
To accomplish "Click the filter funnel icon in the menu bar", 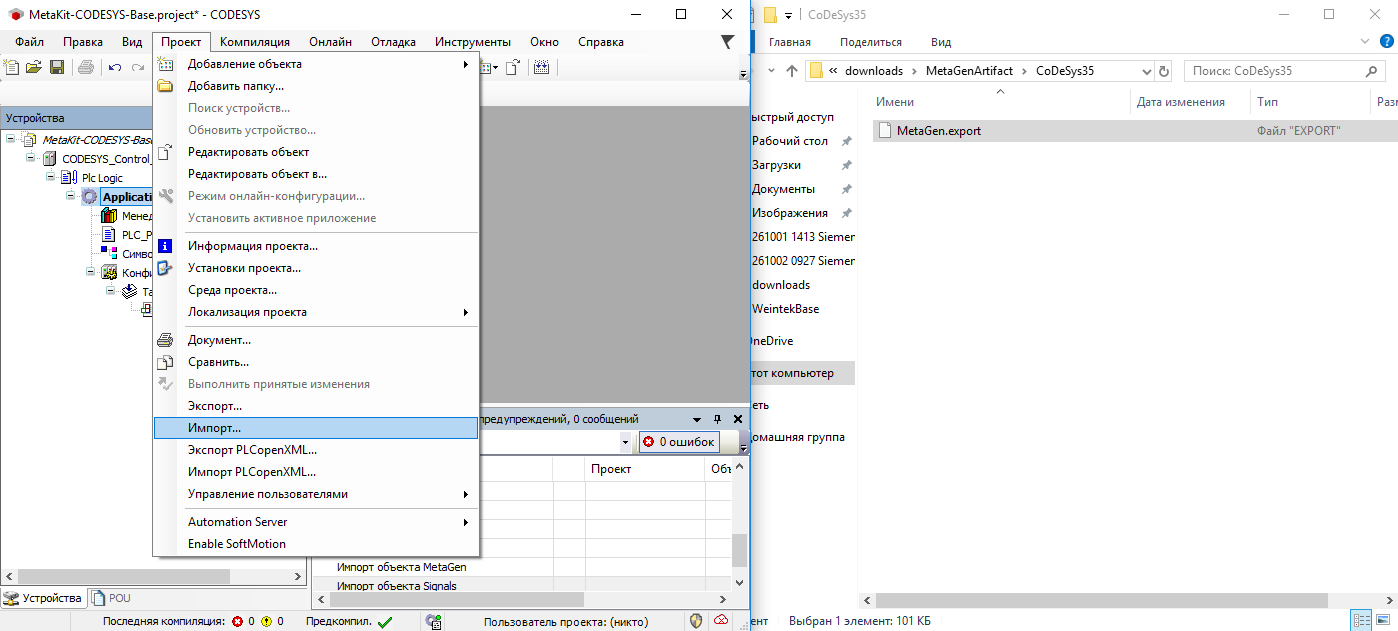I will pos(727,41).
